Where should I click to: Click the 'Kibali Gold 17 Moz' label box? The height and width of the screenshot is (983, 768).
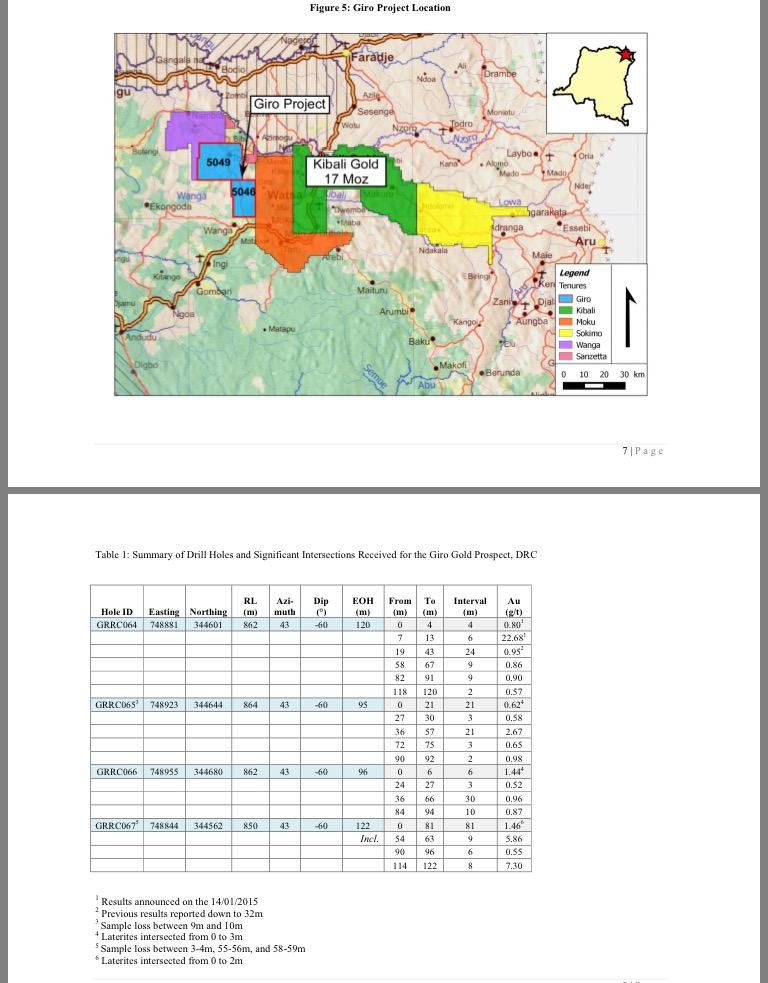coord(346,171)
